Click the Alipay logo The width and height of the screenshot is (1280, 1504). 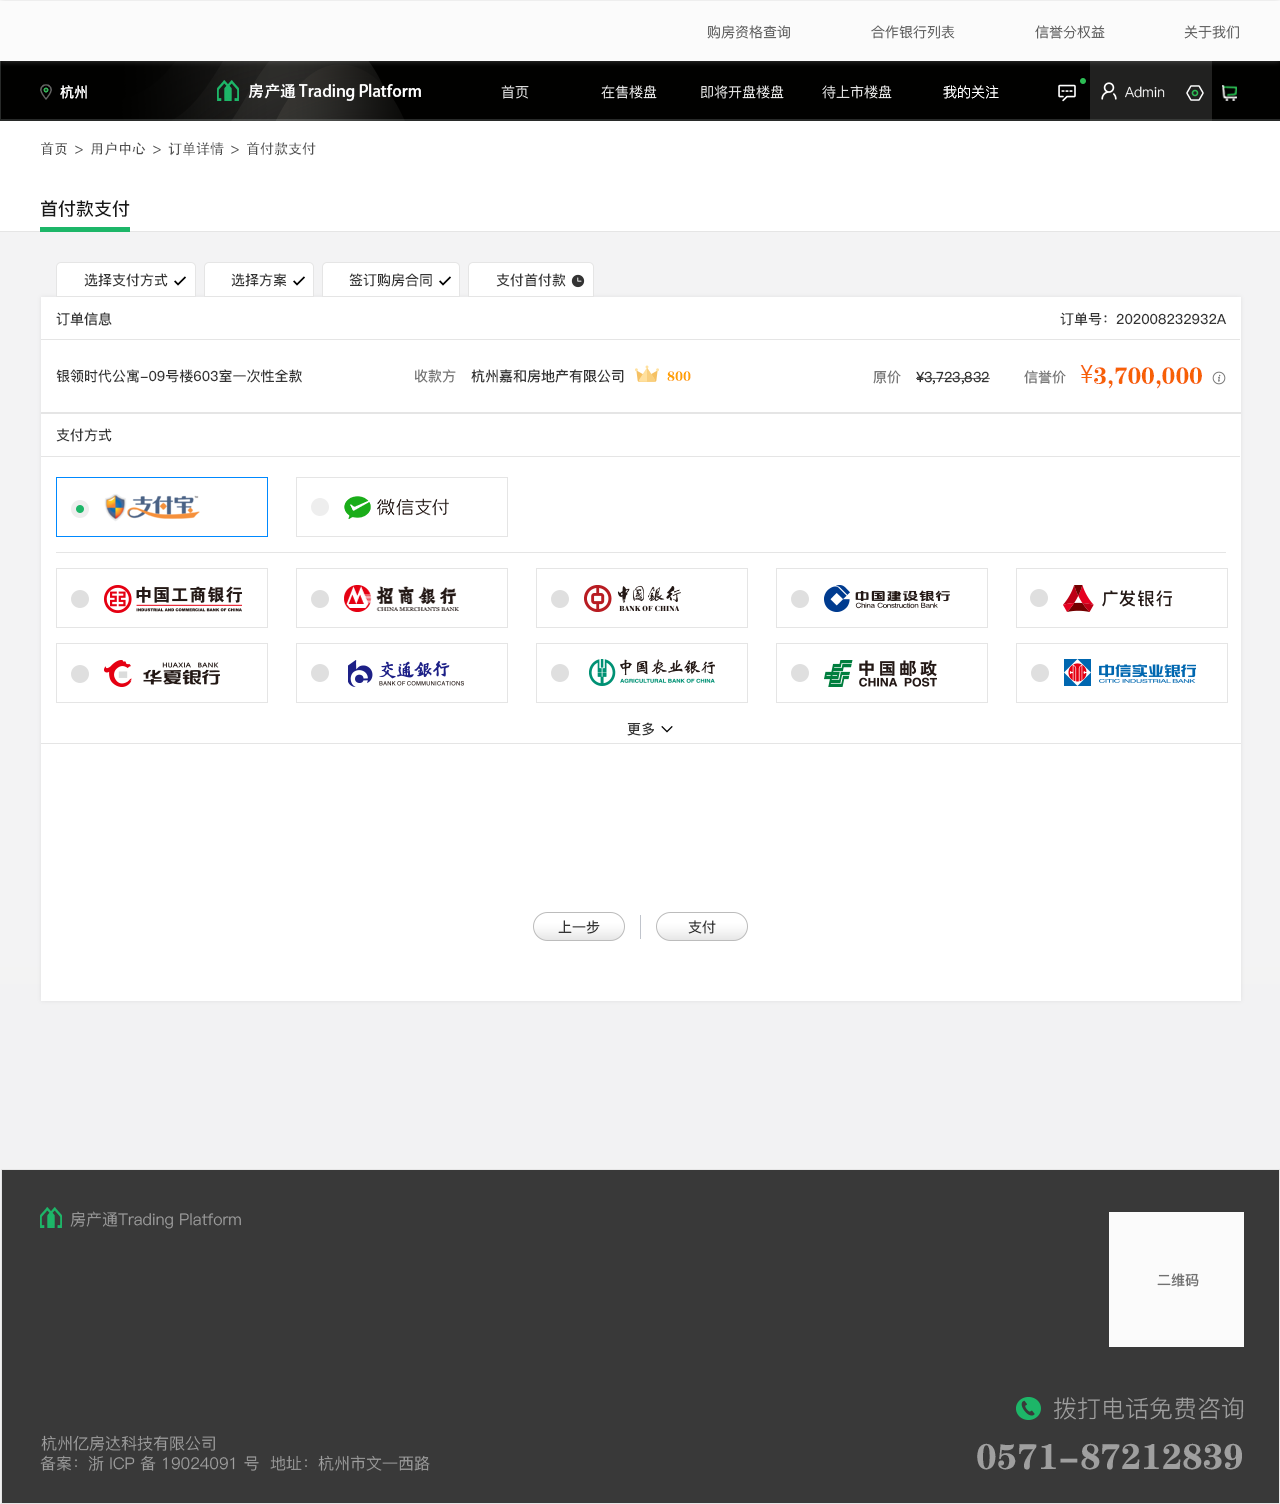152,507
